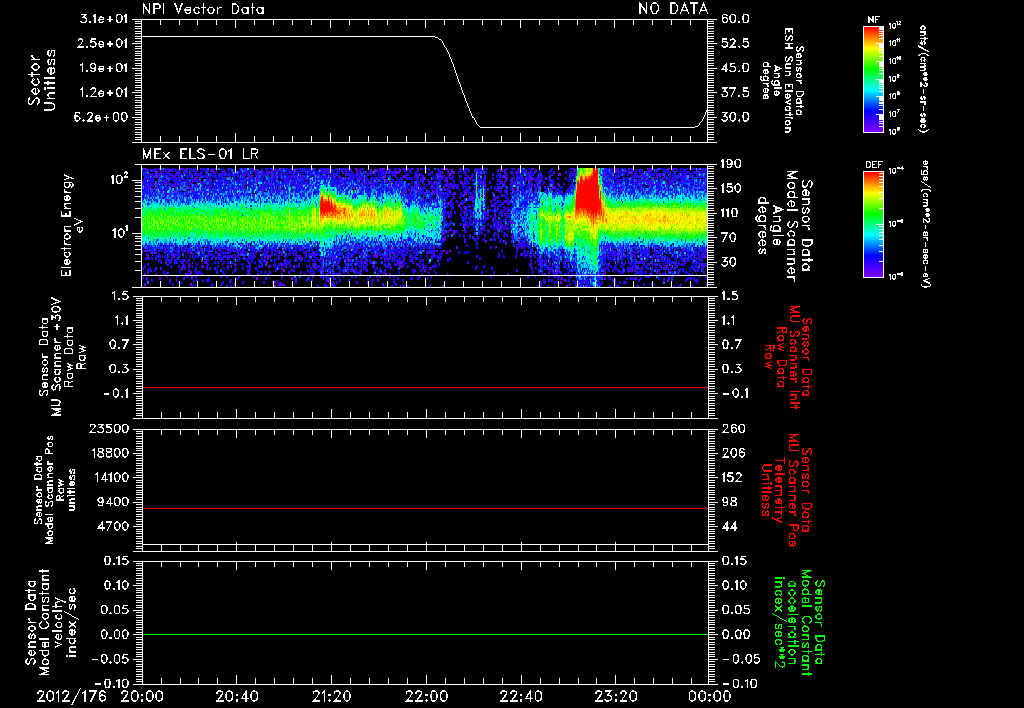This screenshot has width=1024, height=708.
Task: Click the 3.1e+01 sector tick value
Action: 104,19
